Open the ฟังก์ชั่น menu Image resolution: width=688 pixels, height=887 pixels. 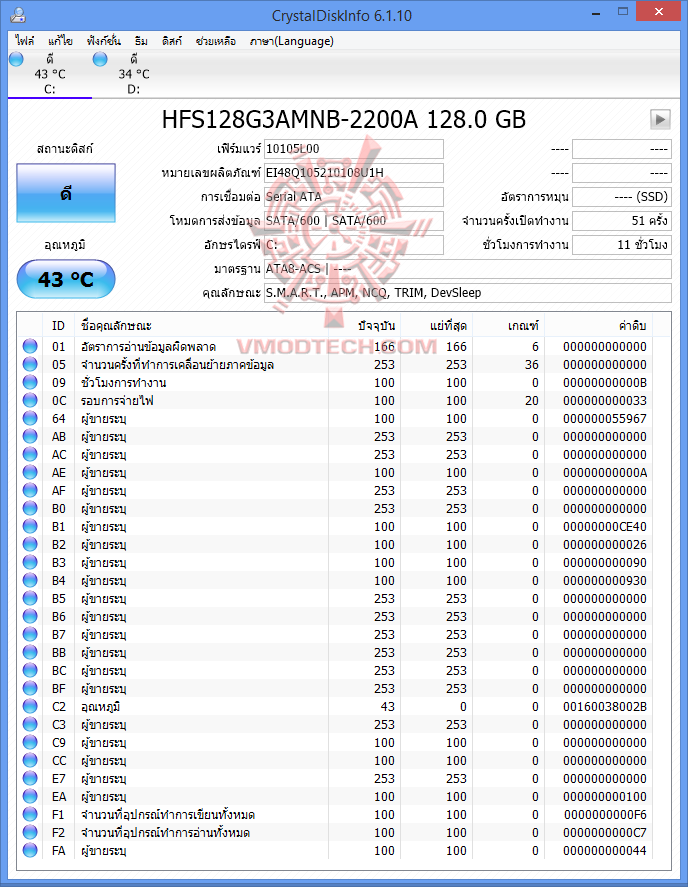104,41
